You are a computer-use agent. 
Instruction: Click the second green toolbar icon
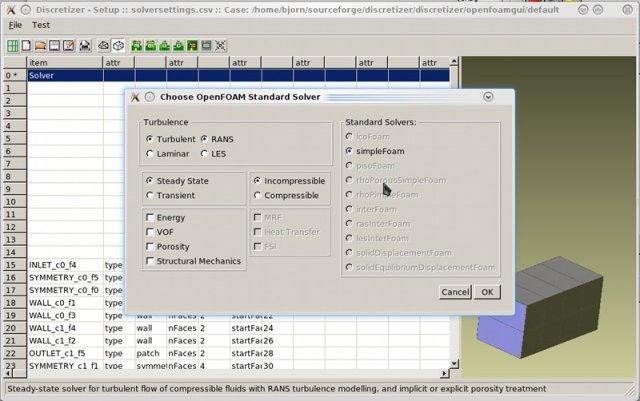coord(151,46)
